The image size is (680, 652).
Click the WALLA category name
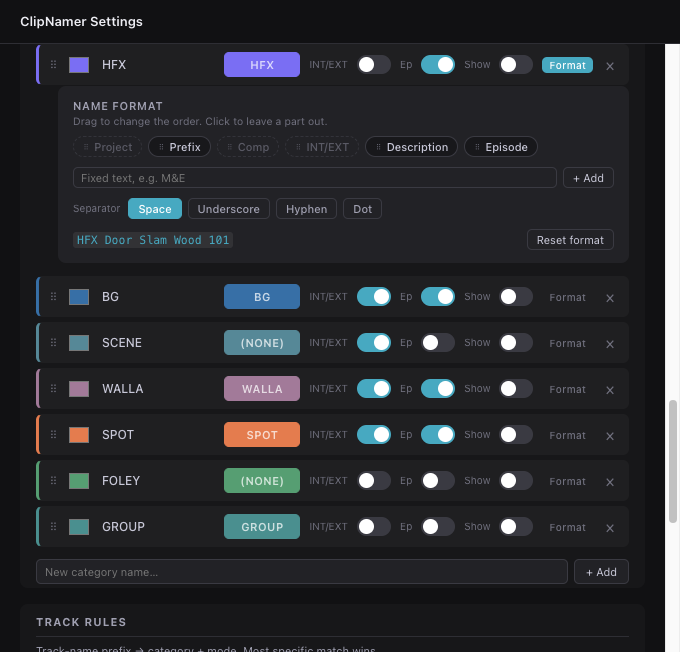pyautogui.click(x=123, y=389)
